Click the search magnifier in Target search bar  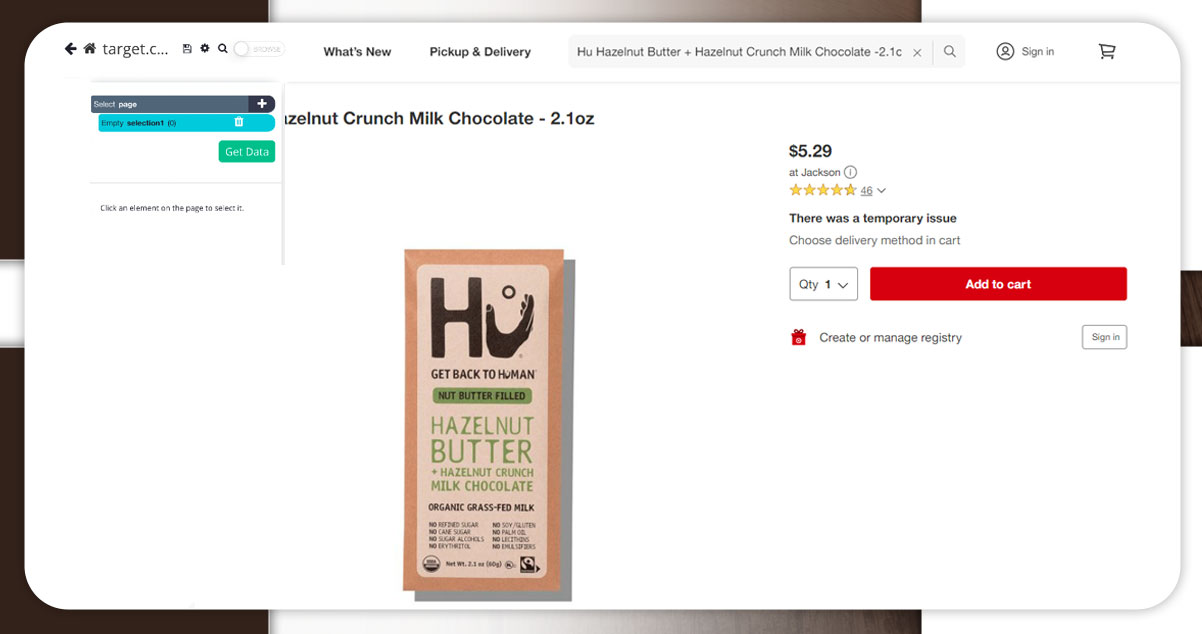point(950,52)
